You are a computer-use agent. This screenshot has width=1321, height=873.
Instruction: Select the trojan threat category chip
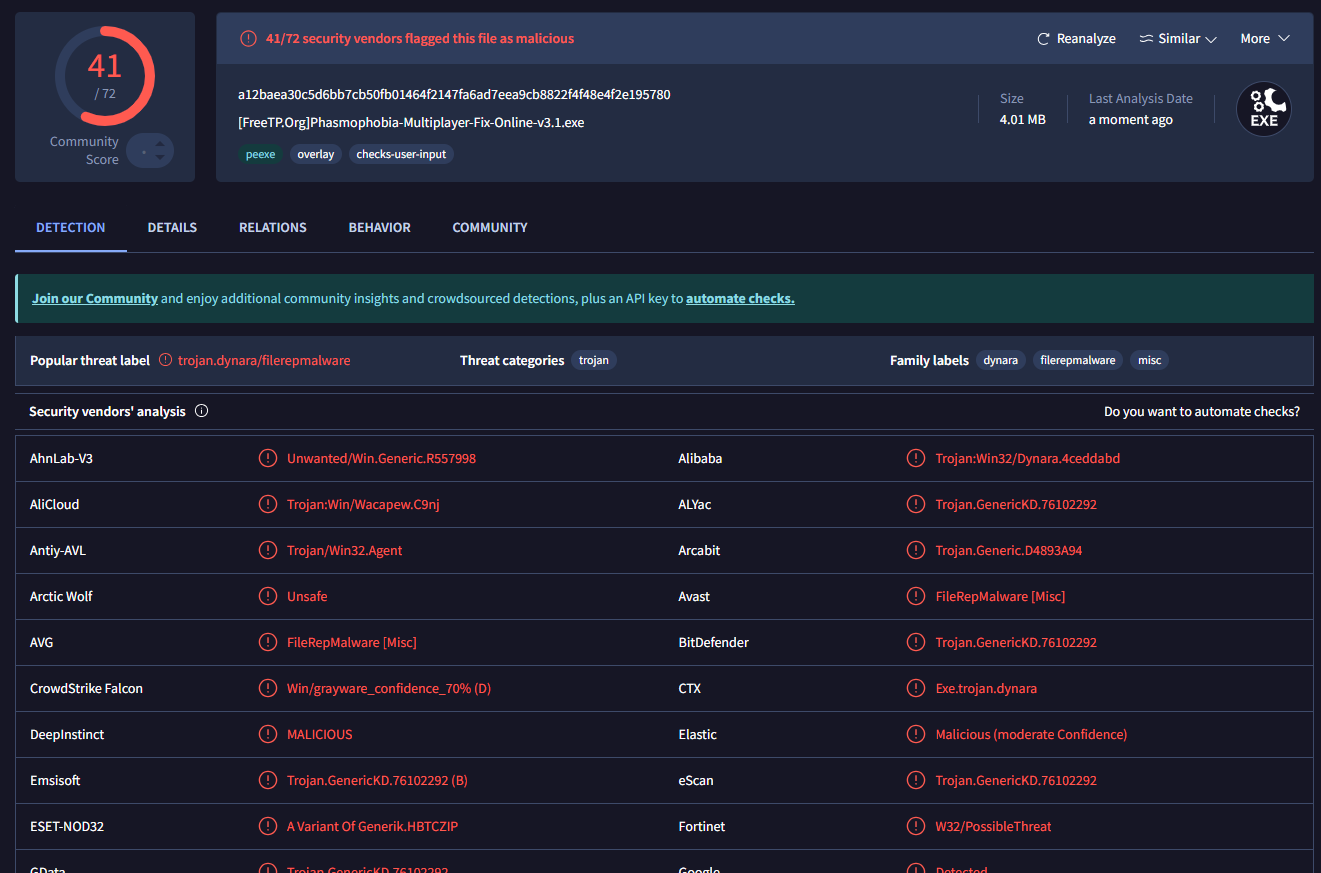pos(594,360)
